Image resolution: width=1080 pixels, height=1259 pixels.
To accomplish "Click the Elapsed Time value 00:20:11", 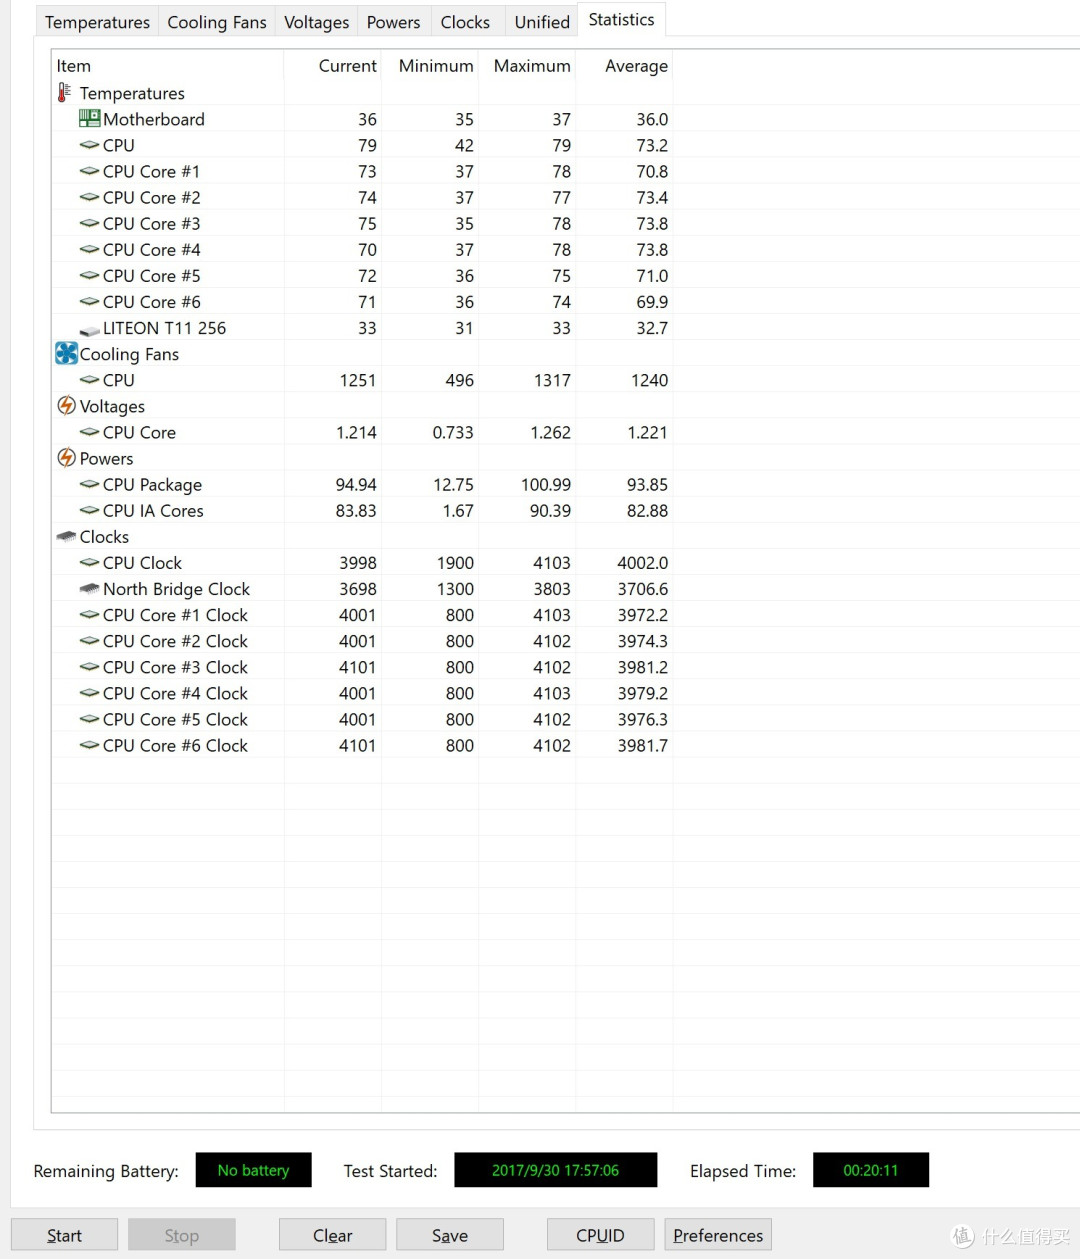I will click(870, 1170).
